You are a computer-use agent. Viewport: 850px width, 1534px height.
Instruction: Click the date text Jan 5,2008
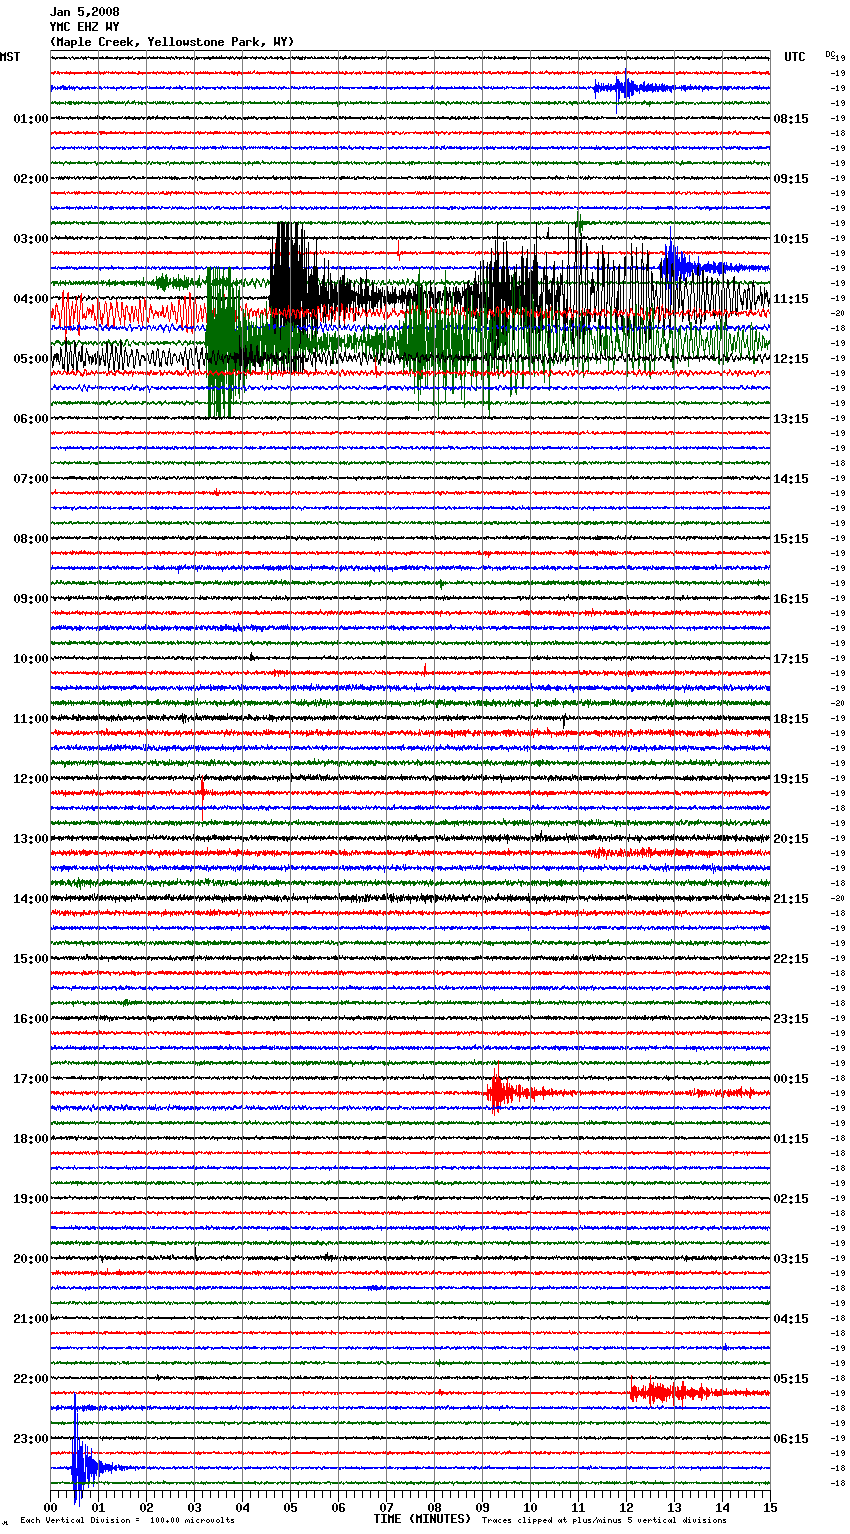click(x=85, y=12)
